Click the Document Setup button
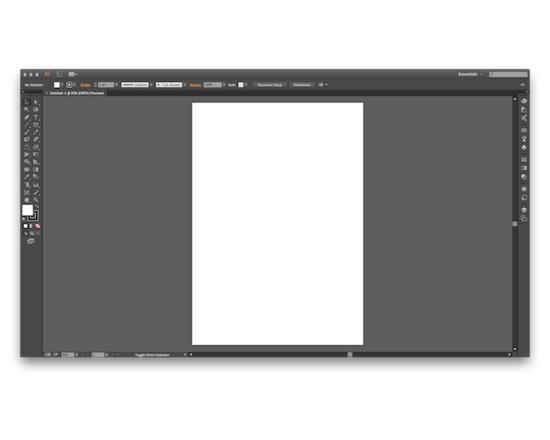The image size is (550, 440). point(269,85)
